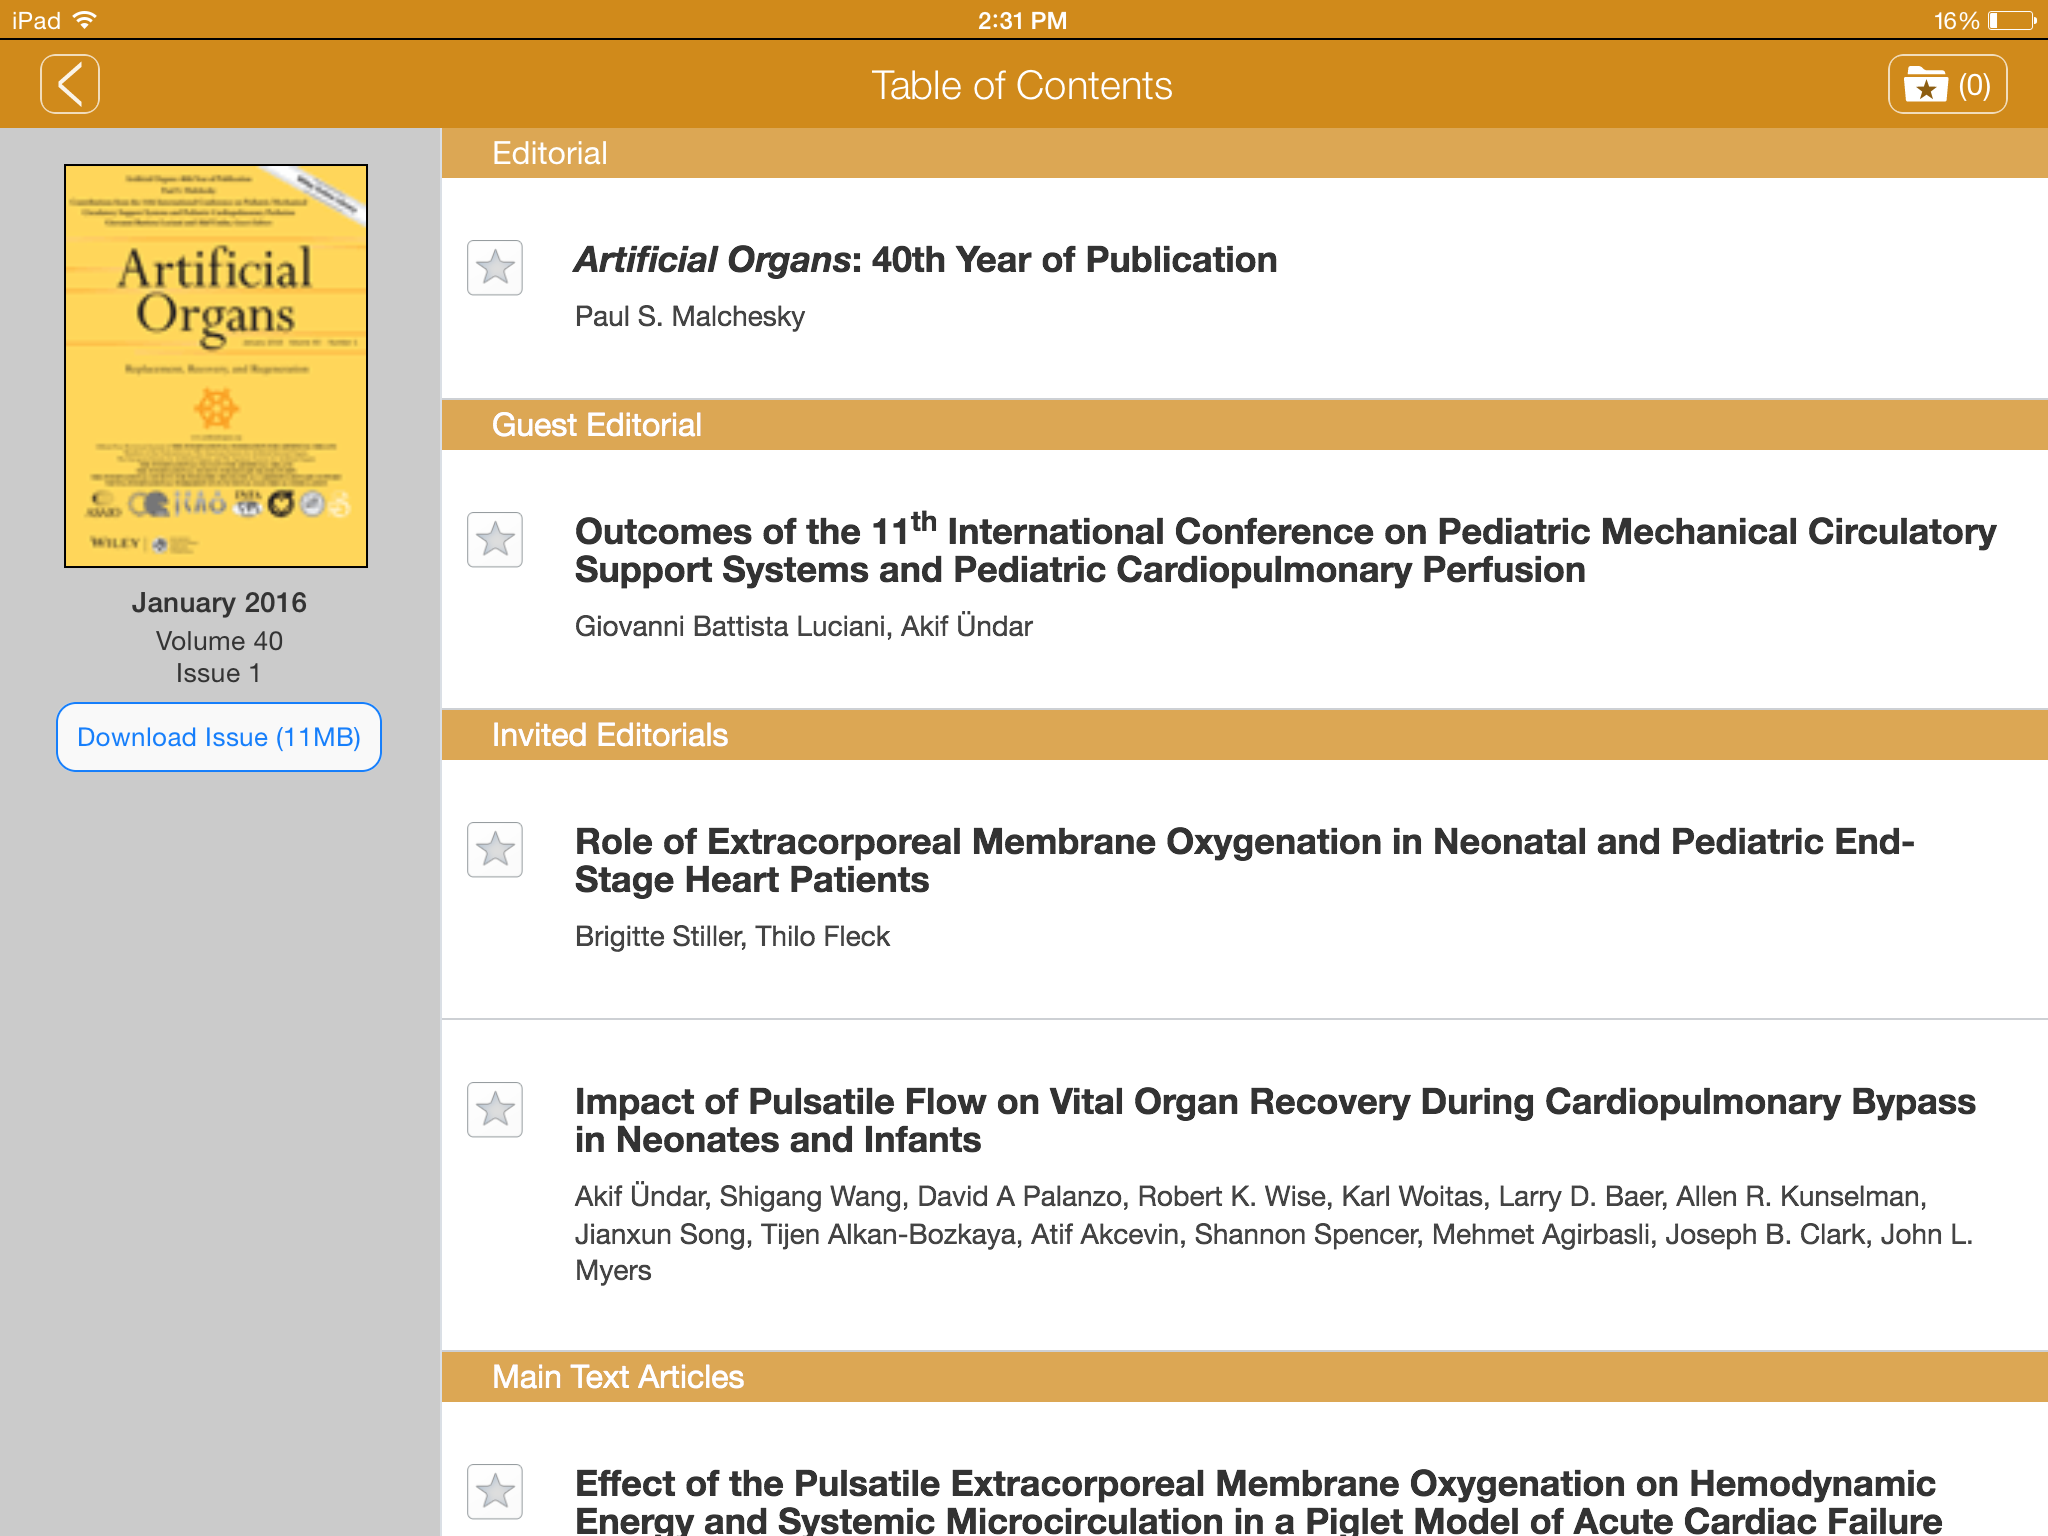Tap the battery indicator in status bar
Image resolution: width=2048 pixels, height=1536 pixels.
pos(2011,20)
